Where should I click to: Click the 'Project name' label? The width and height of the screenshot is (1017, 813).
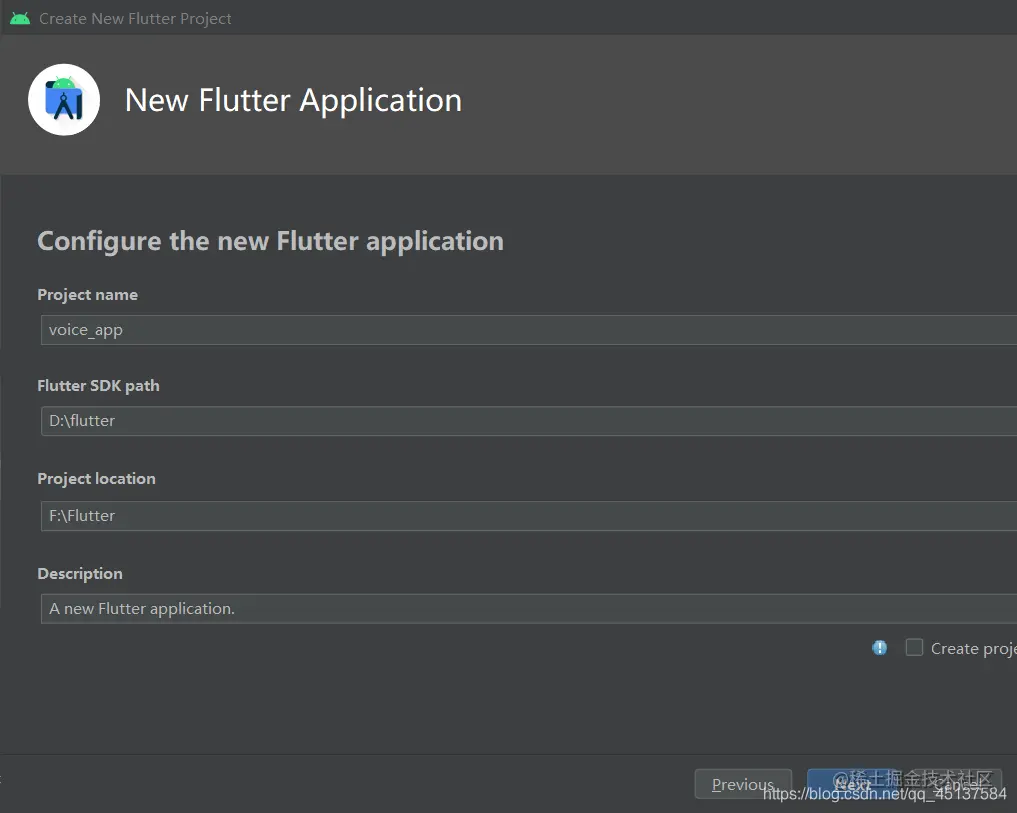pos(88,295)
